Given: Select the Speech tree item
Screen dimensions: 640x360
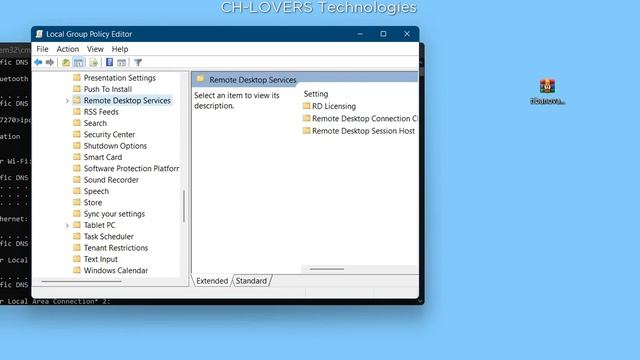Looking at the screenshot, I should pos(96,191).
